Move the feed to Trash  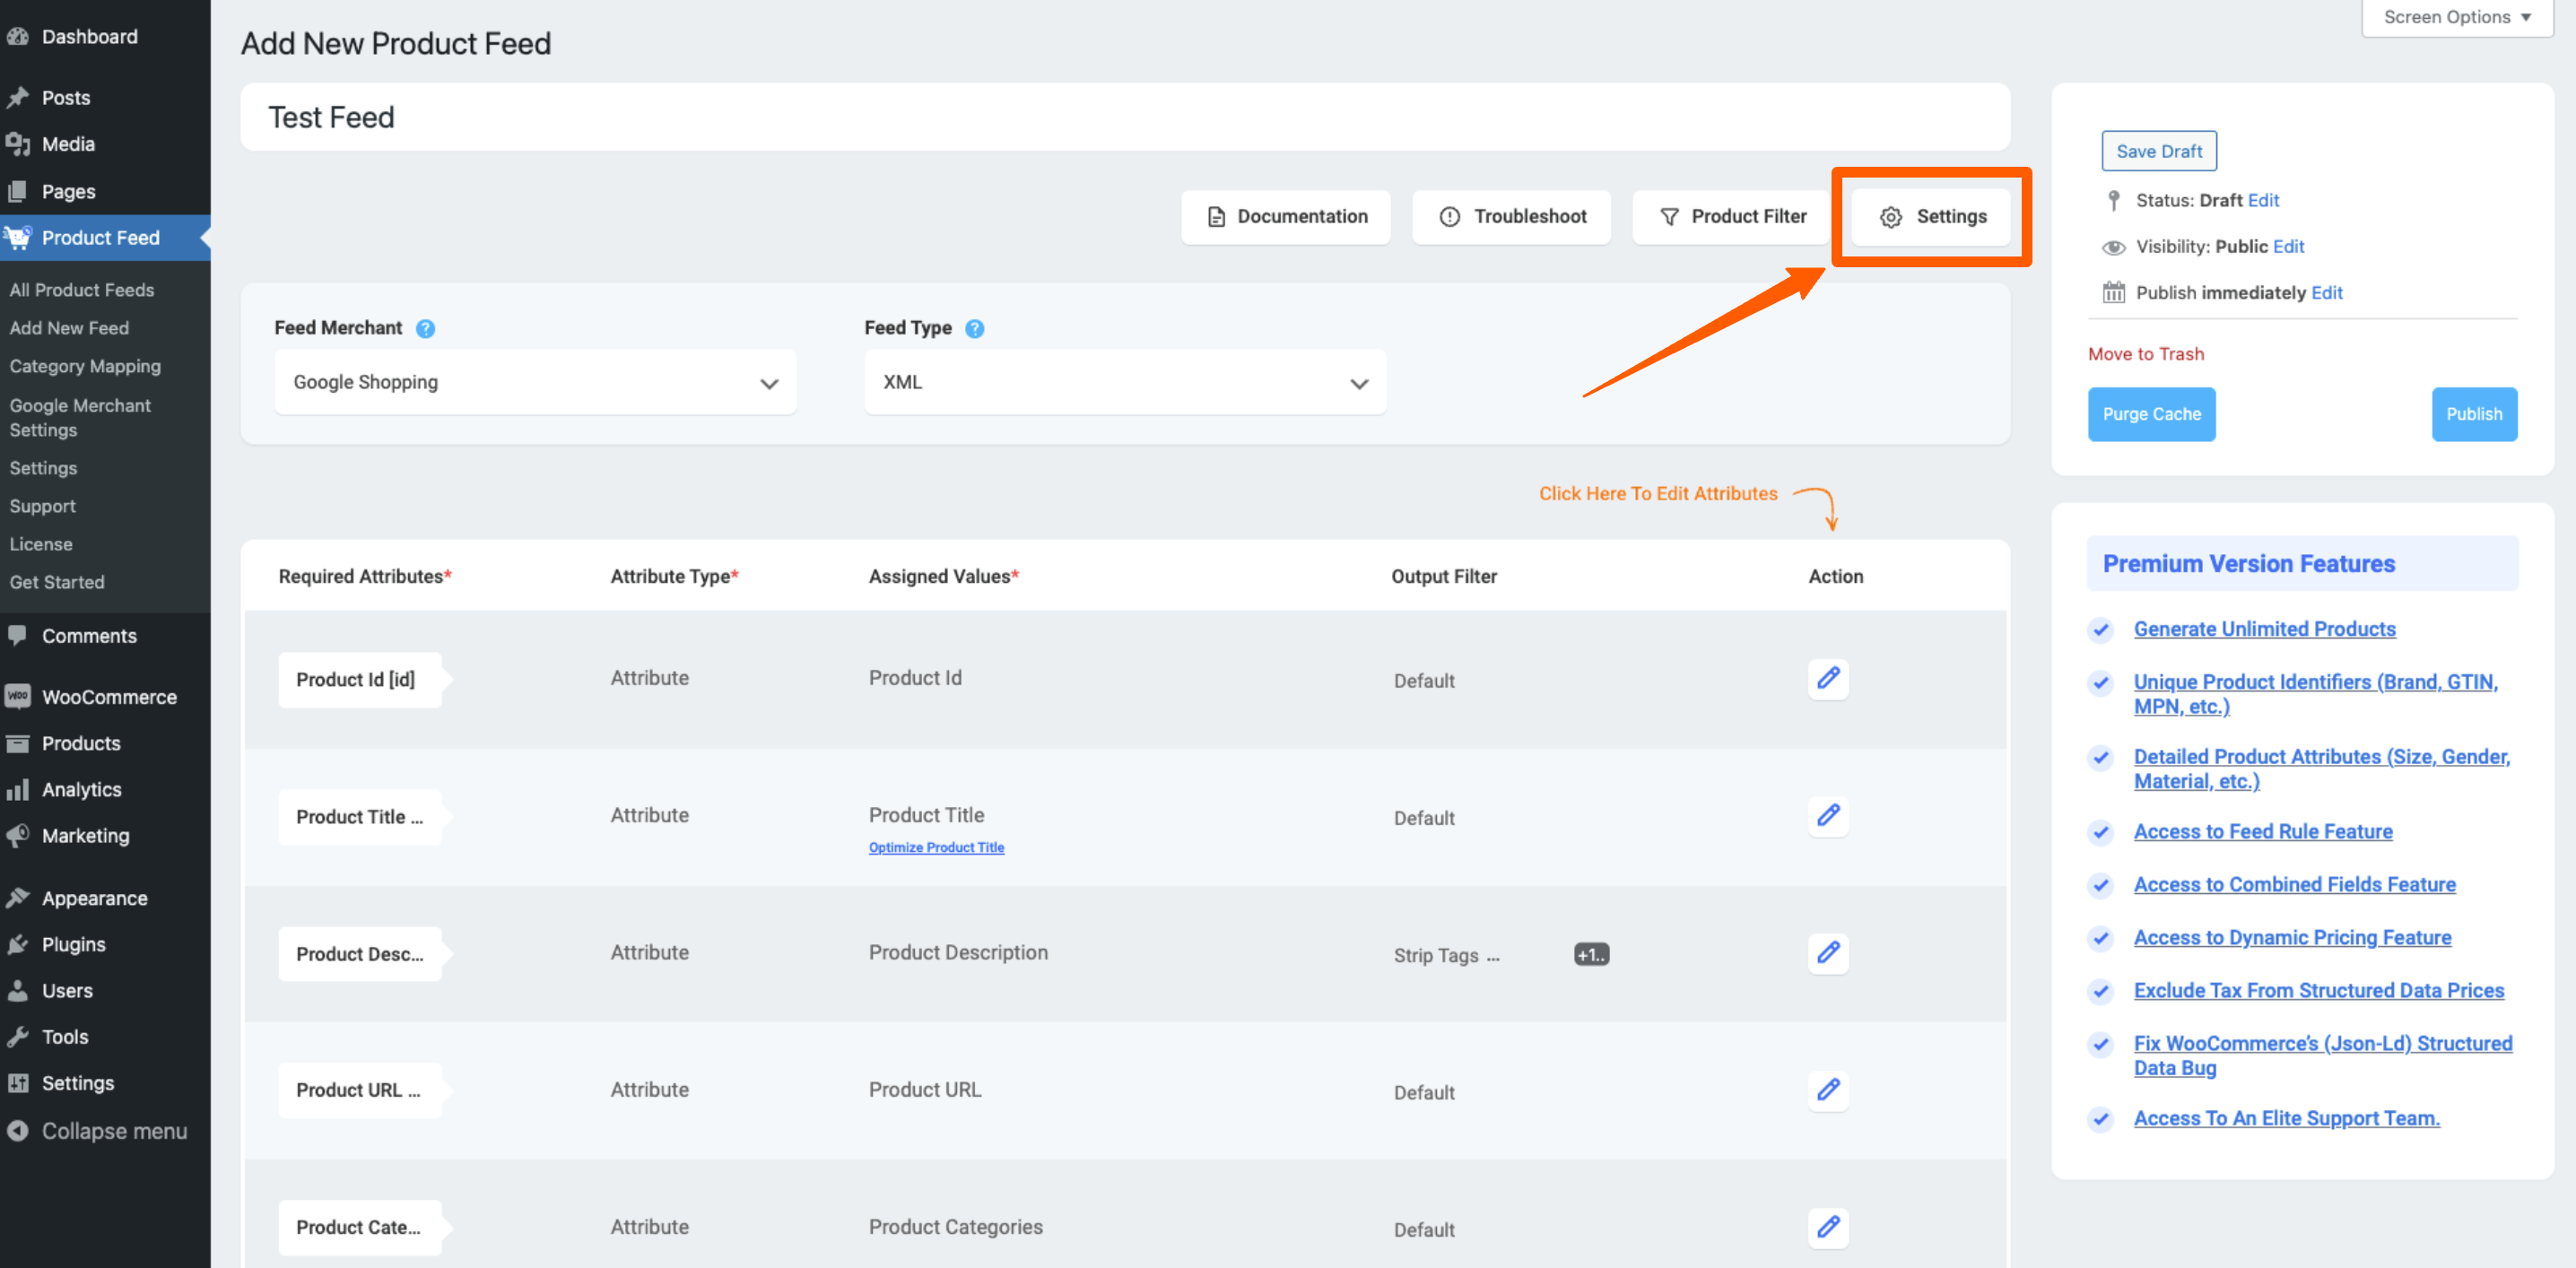click(x=2146, y=354)
